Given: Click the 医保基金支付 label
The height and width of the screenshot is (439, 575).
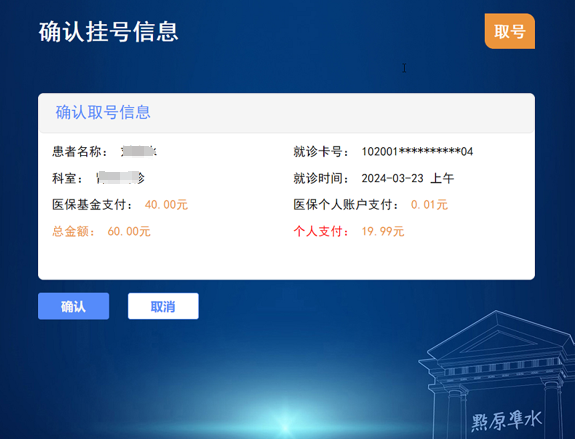Looking at the screenshot, I should 92,205.
